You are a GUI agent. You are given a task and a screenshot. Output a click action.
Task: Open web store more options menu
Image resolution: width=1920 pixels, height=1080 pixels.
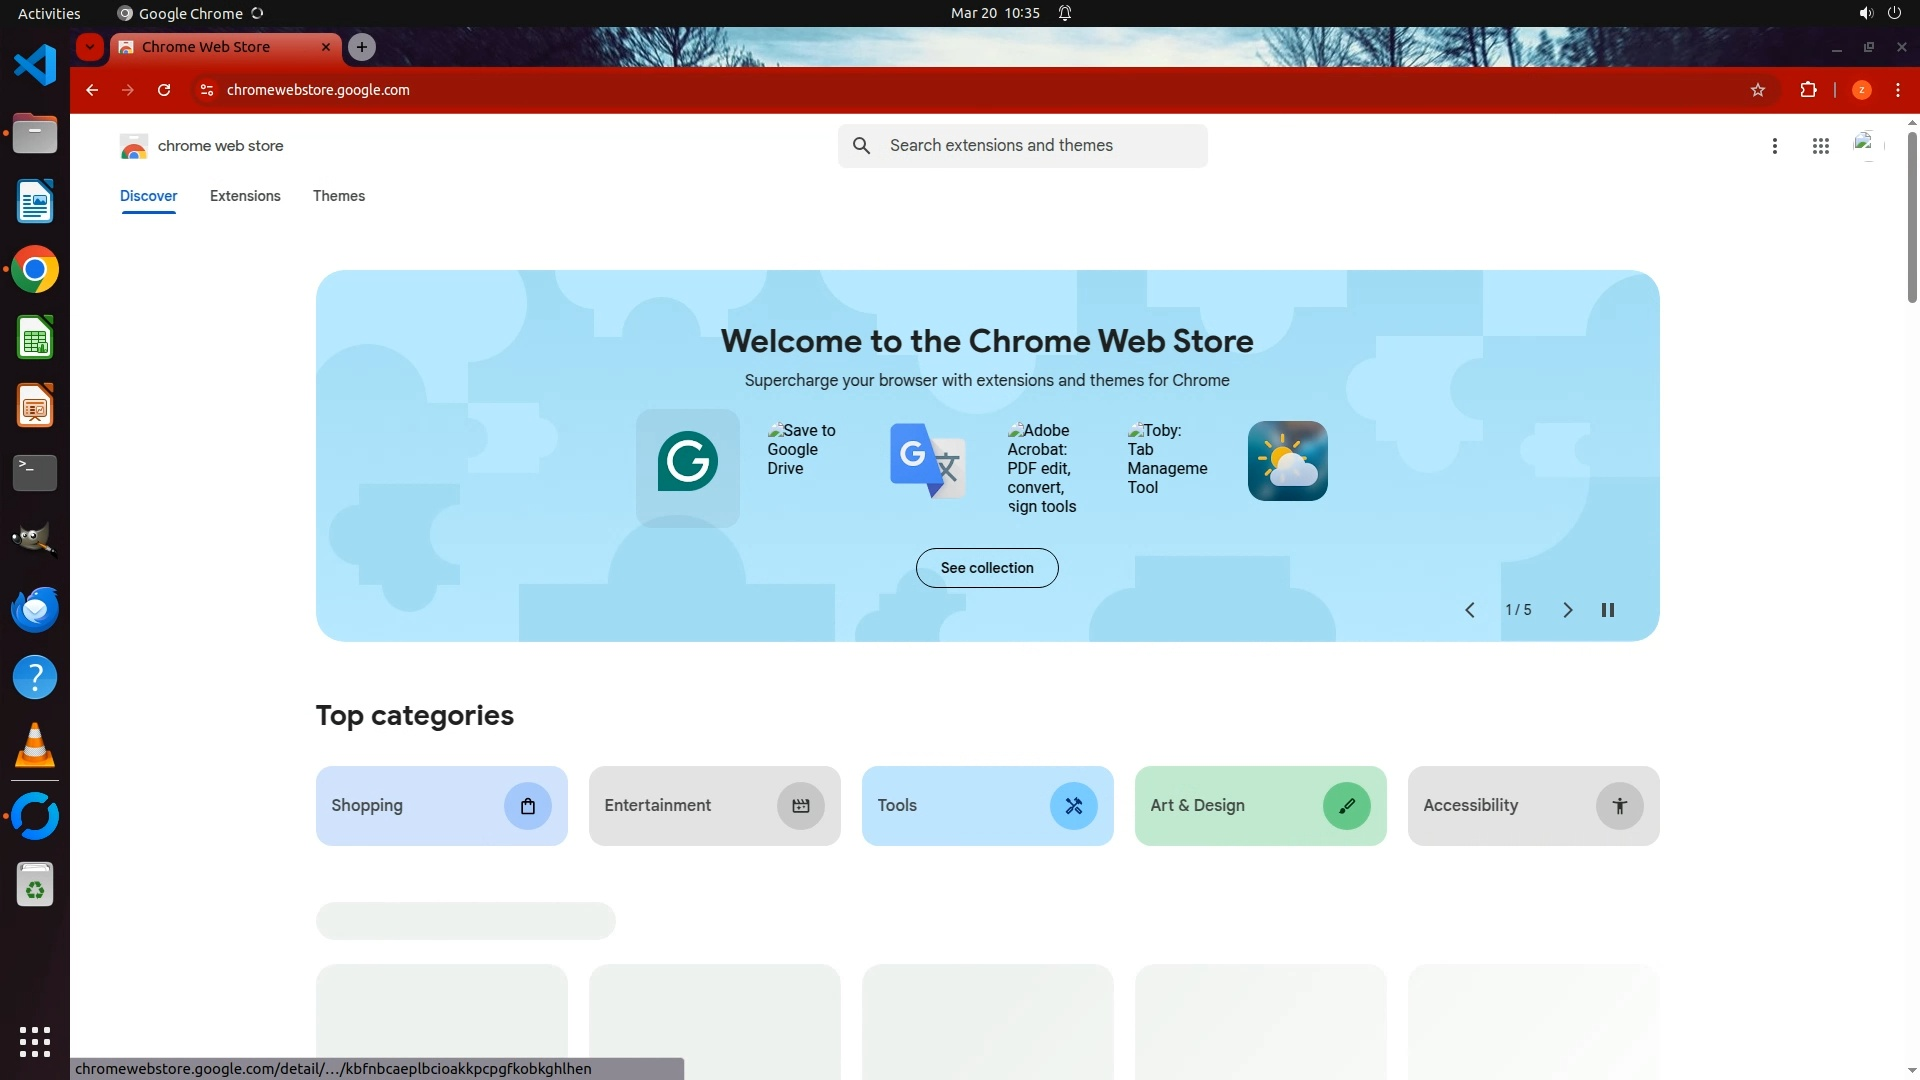[1774, 146]
